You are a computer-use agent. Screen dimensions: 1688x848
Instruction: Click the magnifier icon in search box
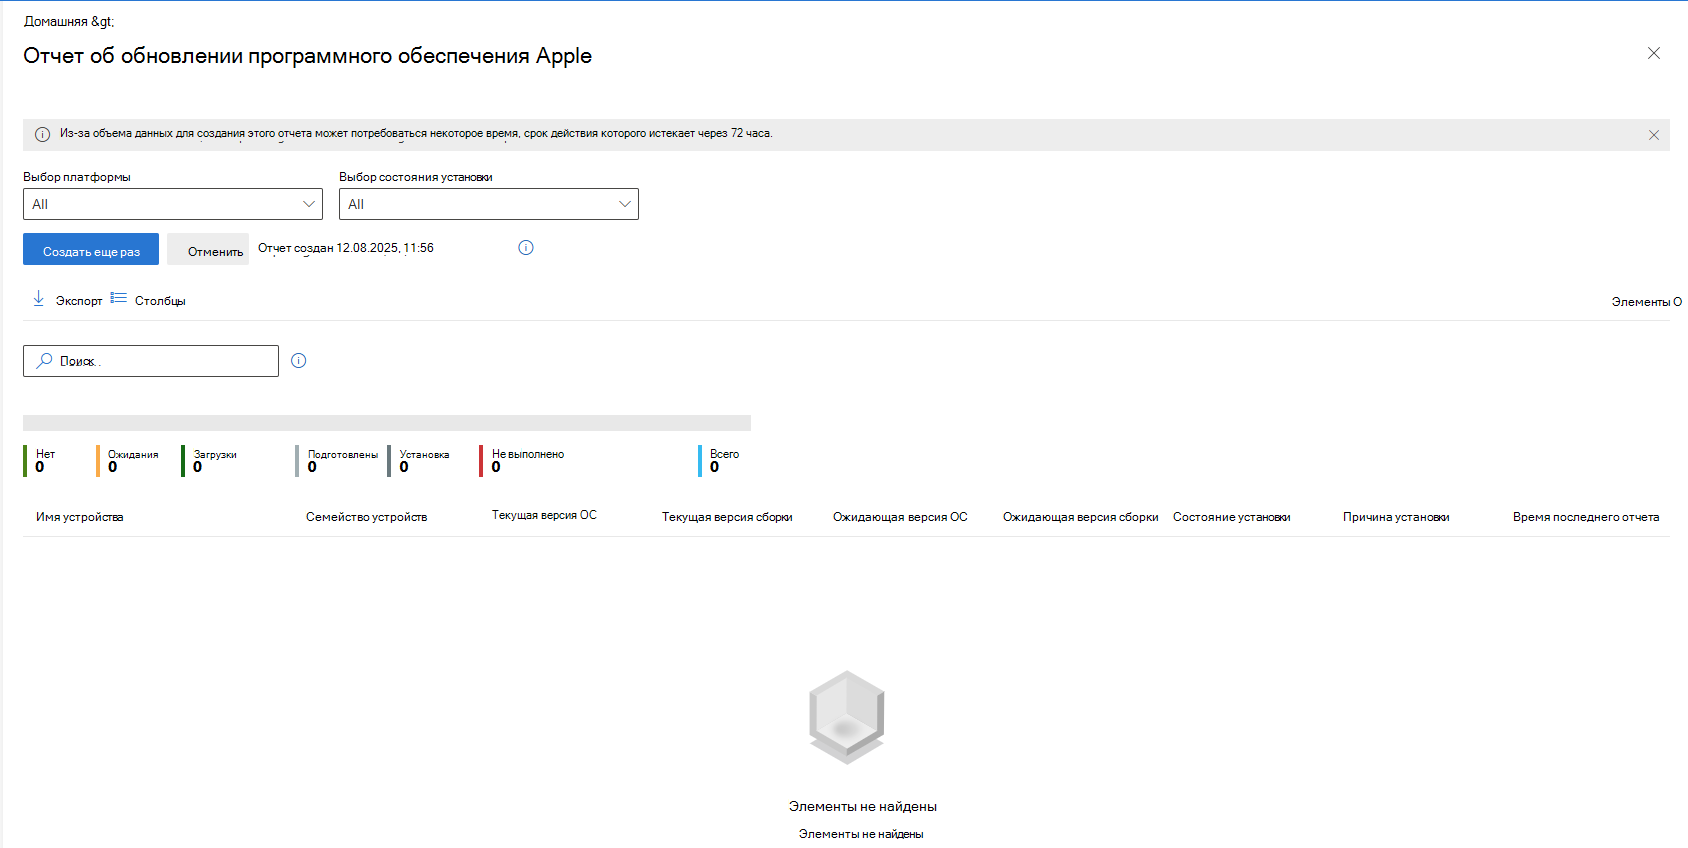click(x=44, y=361)
